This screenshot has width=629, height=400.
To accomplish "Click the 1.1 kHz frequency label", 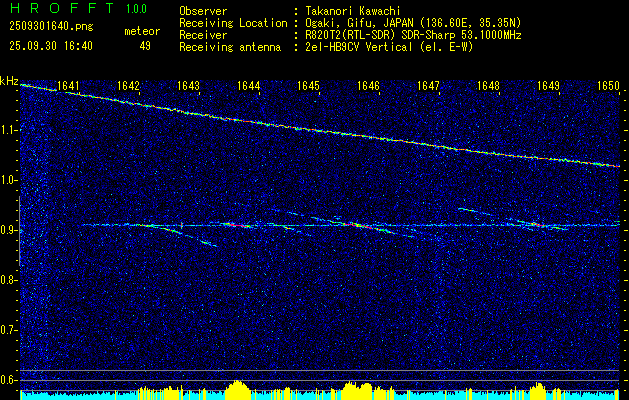I will pos(9,130).
